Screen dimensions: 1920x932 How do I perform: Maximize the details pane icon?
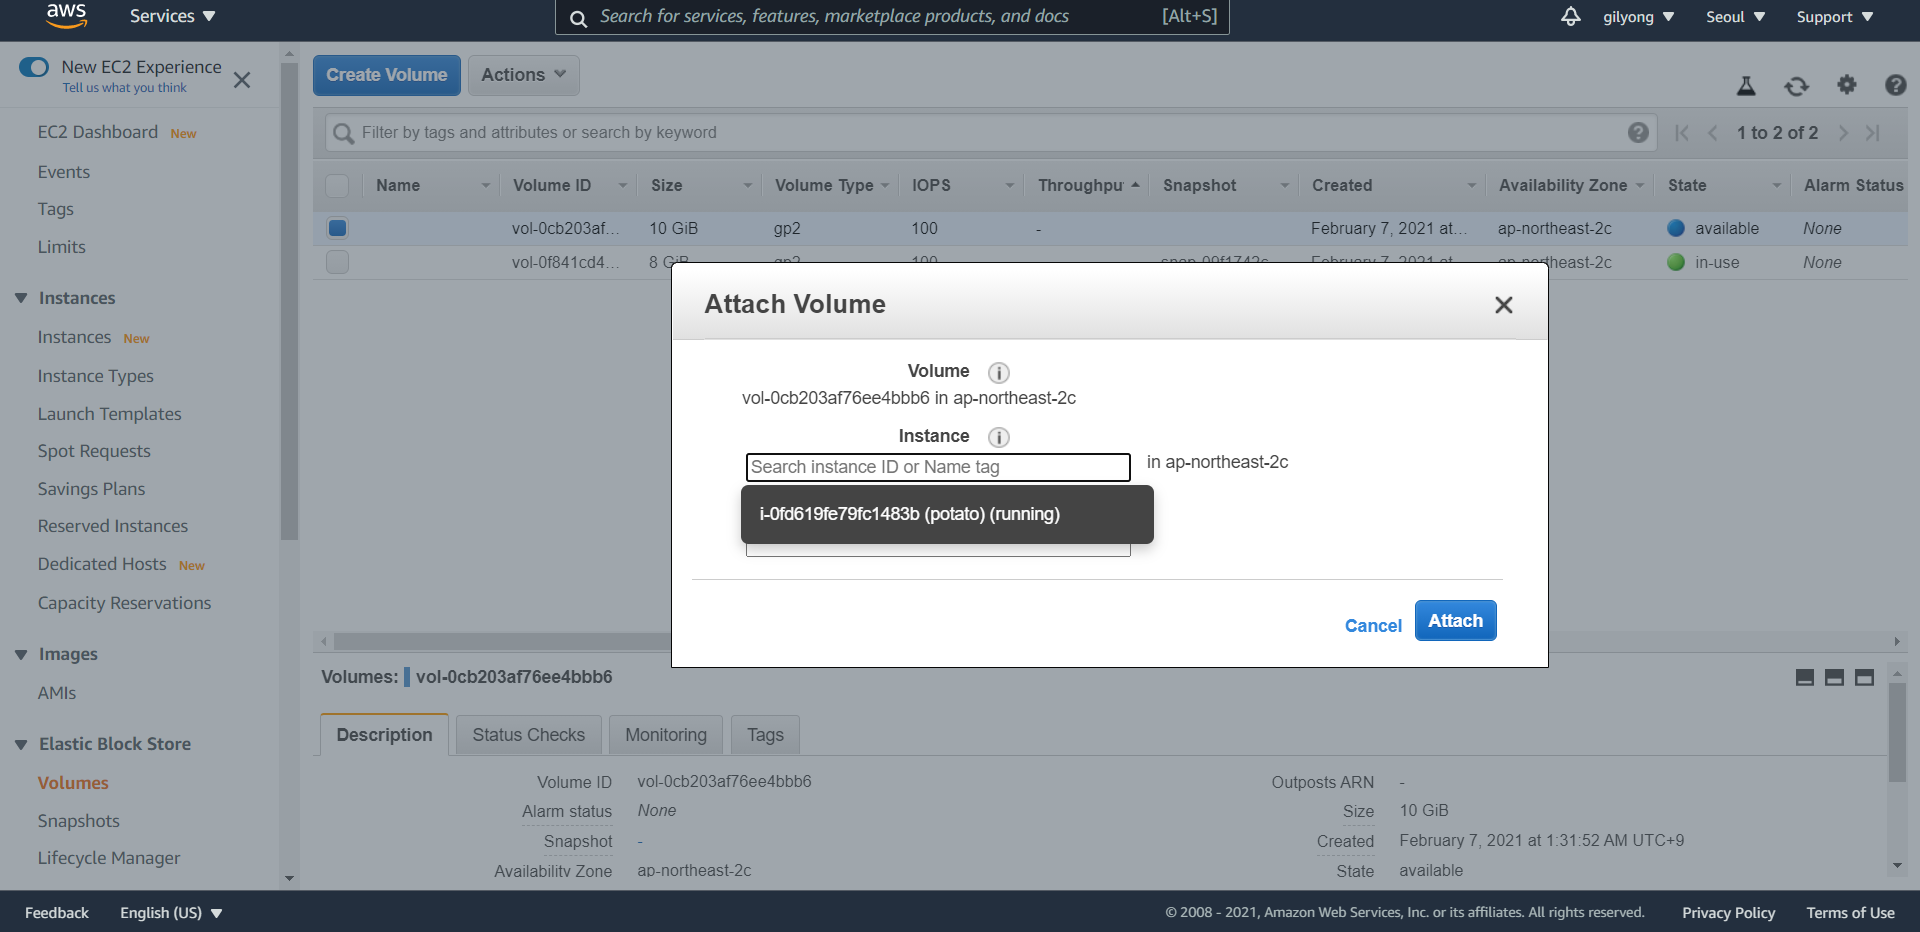click(1864, 677)
